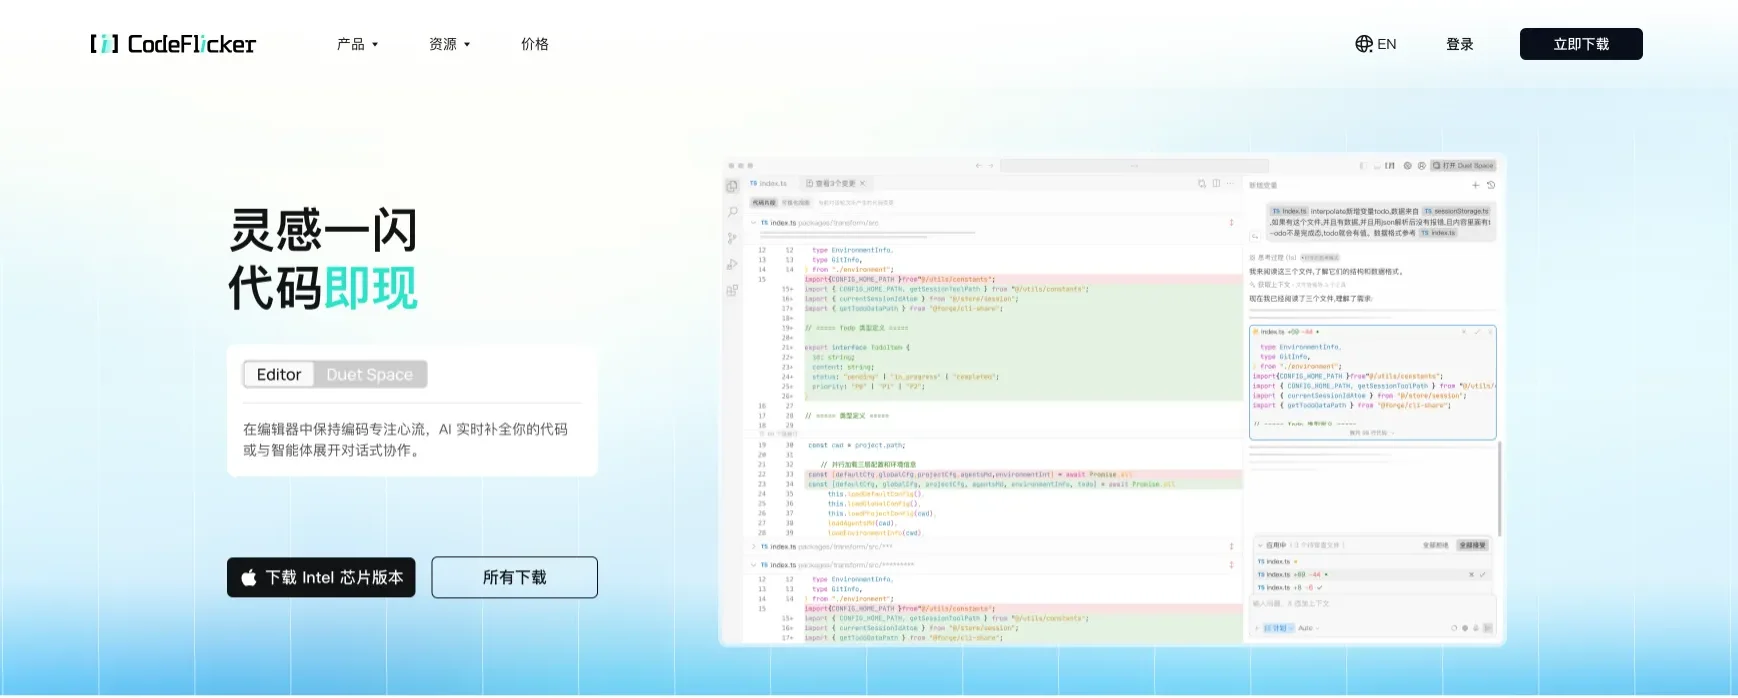The height and width of the screenshot is (698, 1738).
Task: Select the Duet Space tab
Action: (370, 374)
